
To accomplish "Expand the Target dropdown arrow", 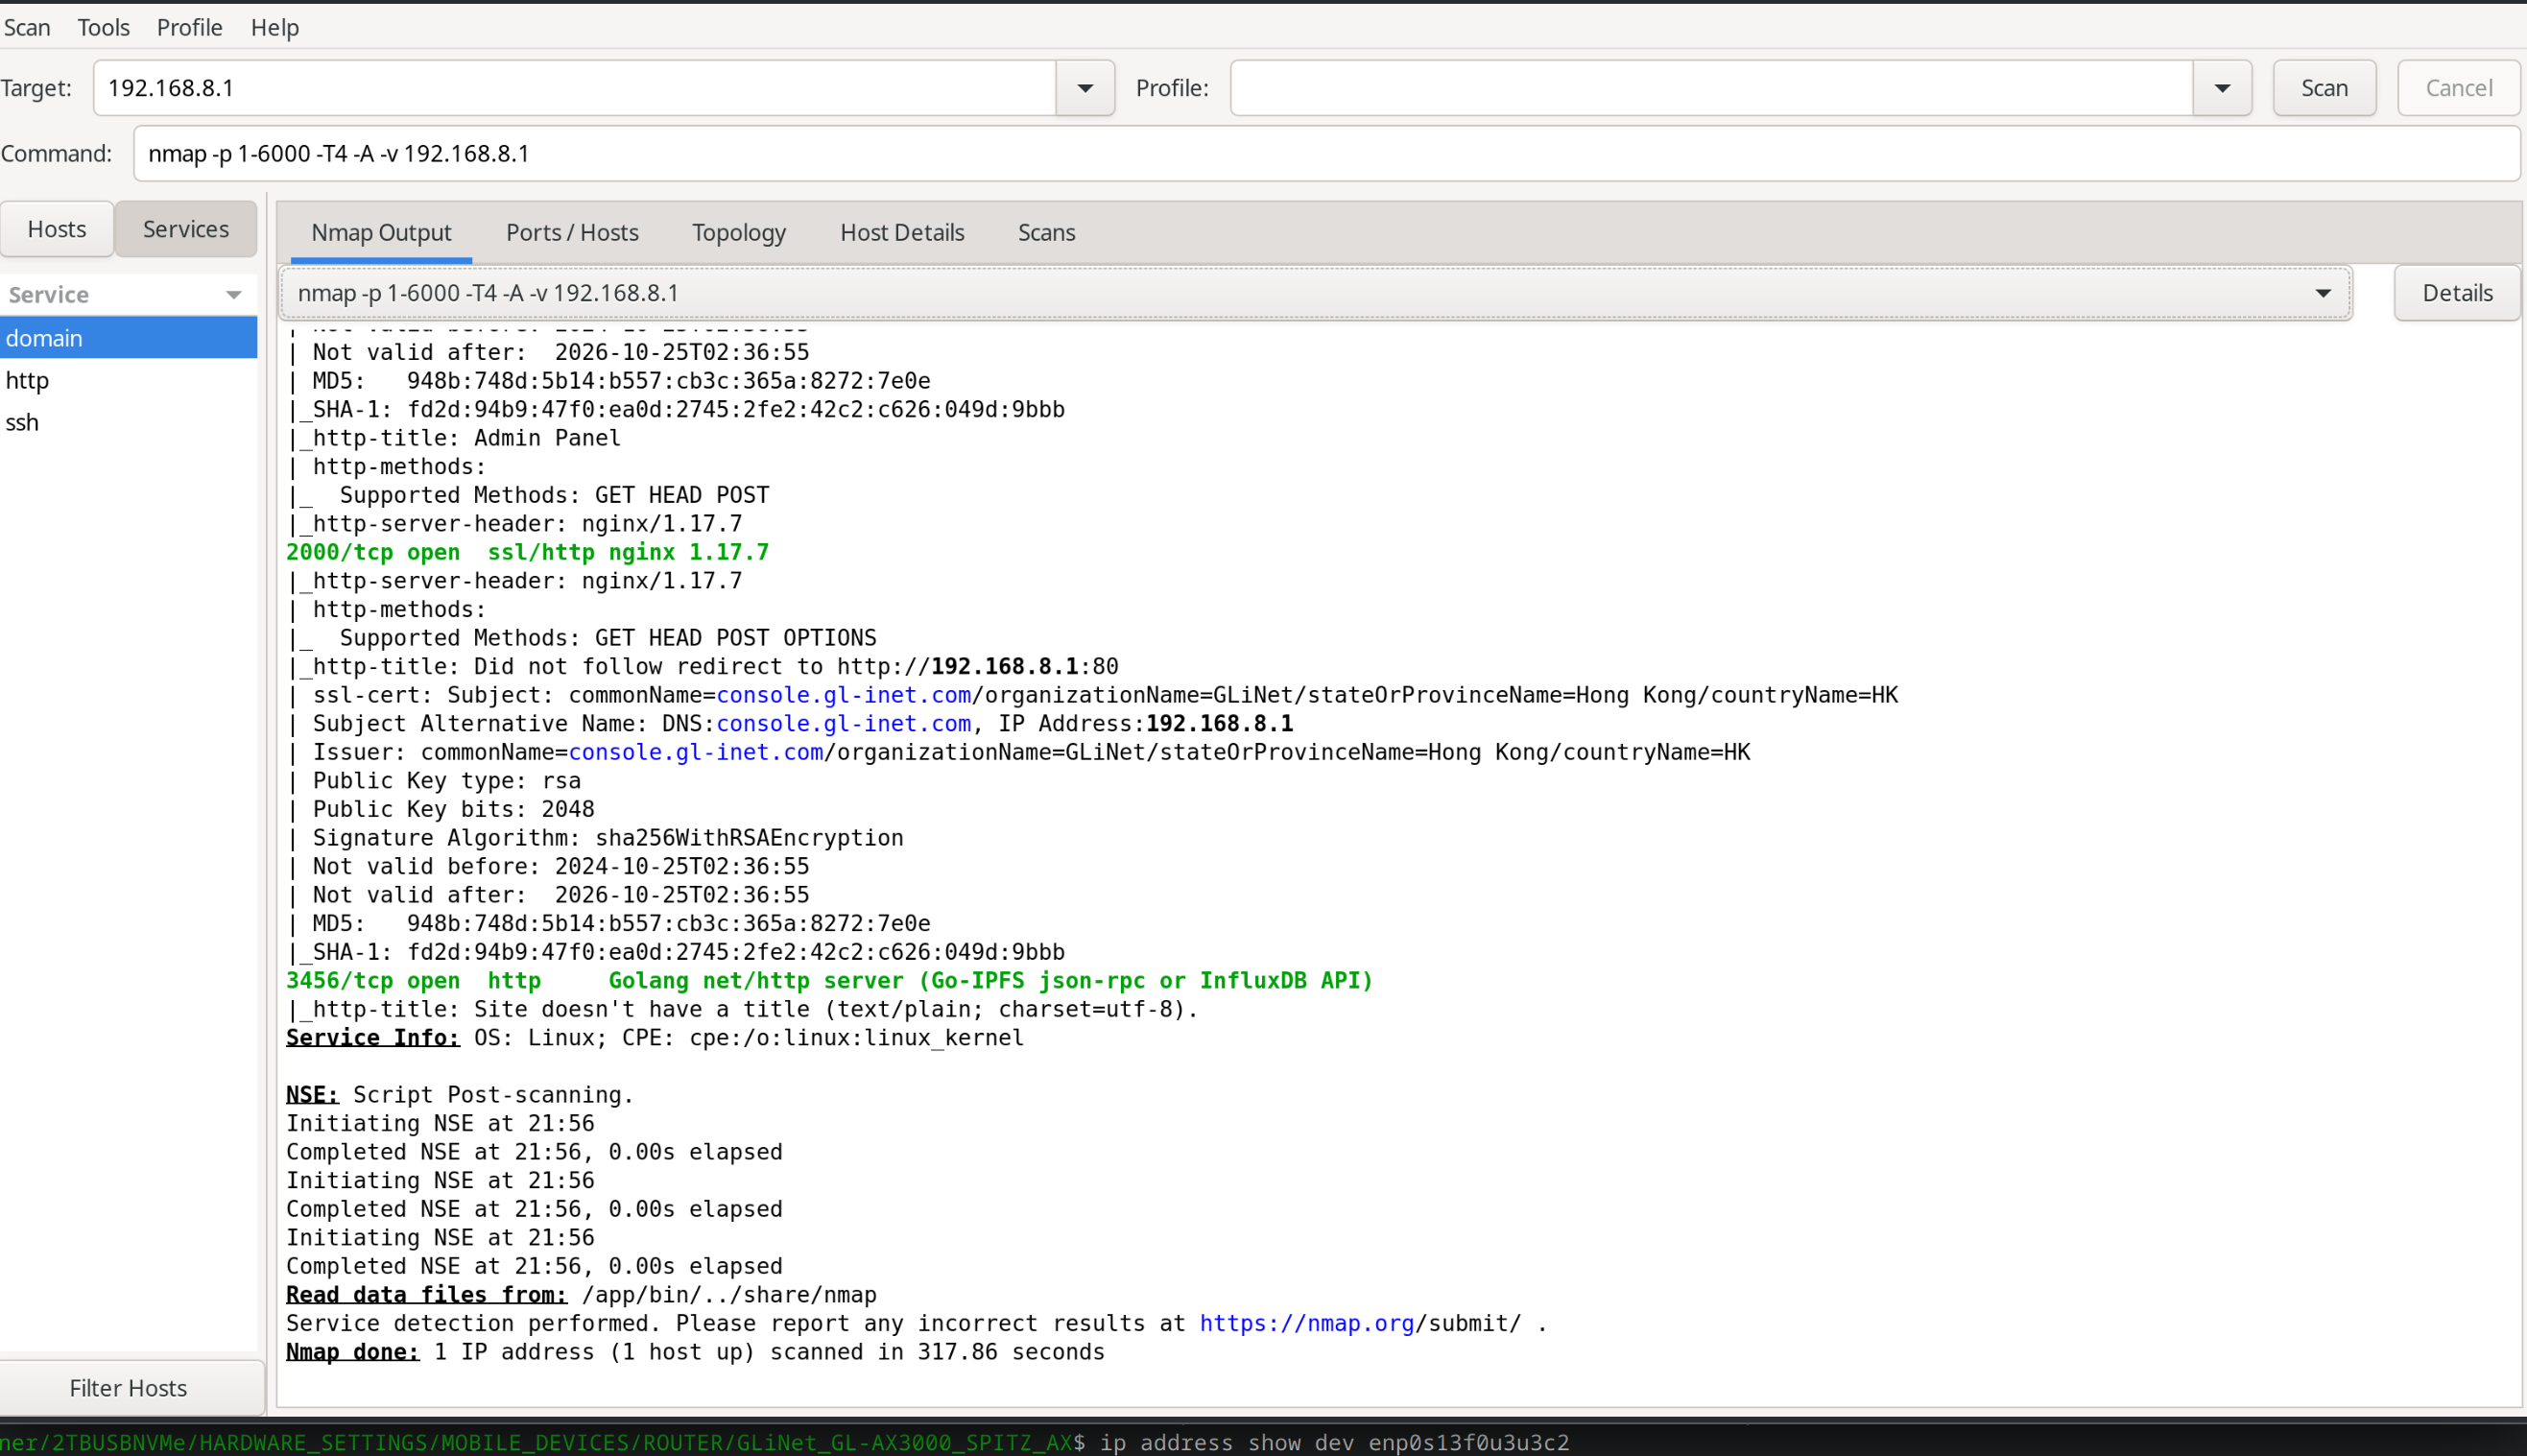I will tap(1084, 88).
